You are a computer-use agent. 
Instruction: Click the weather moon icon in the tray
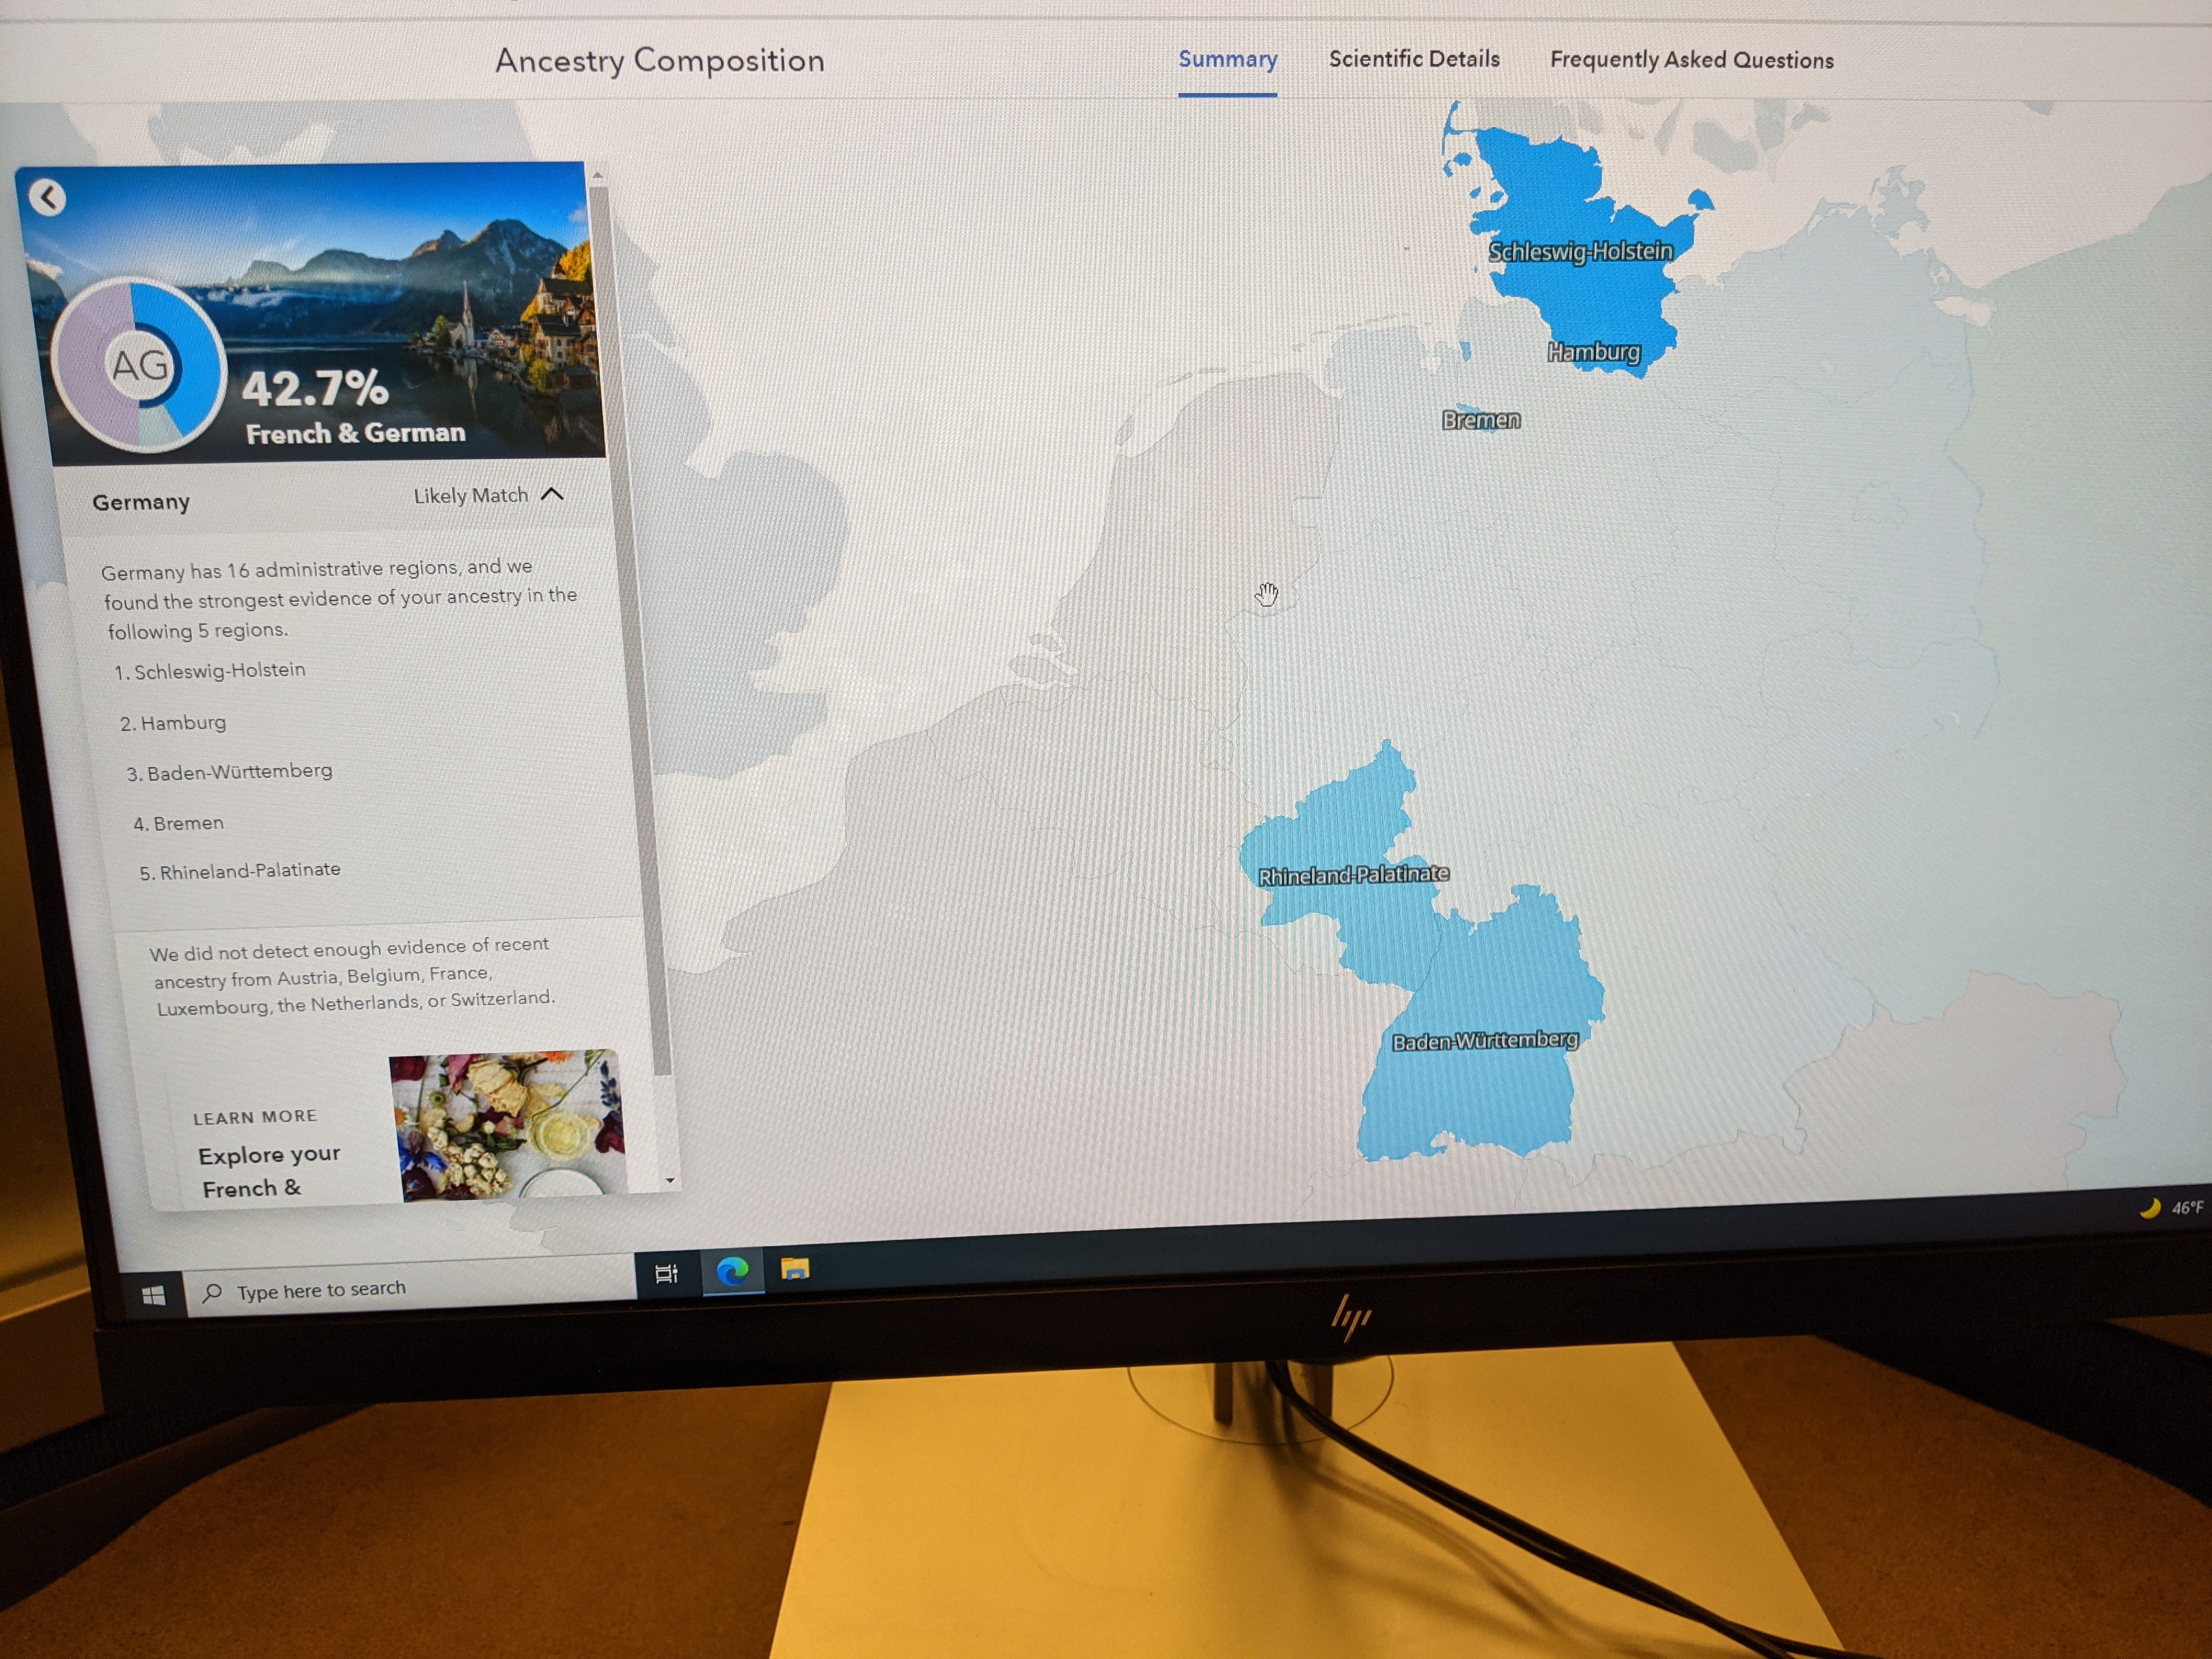[x=2149, y=1208]
